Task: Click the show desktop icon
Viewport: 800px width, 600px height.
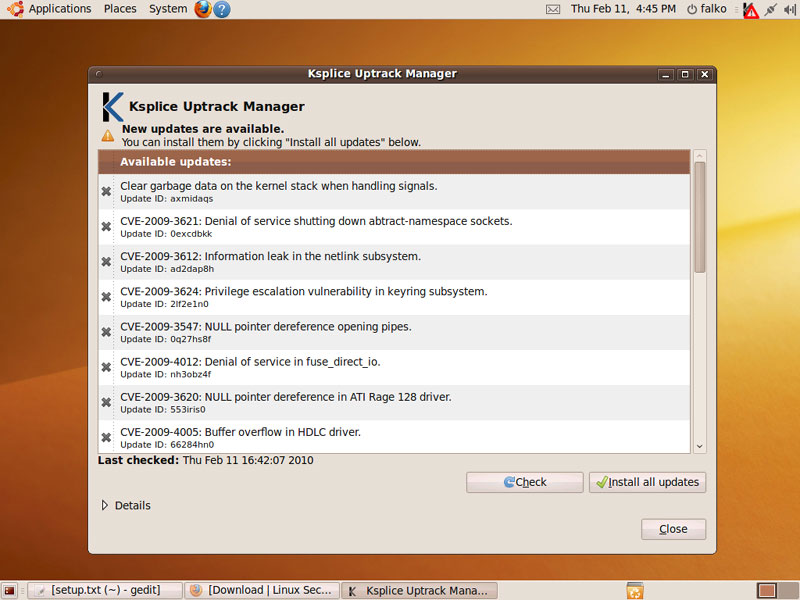Action: pos(10,590)
